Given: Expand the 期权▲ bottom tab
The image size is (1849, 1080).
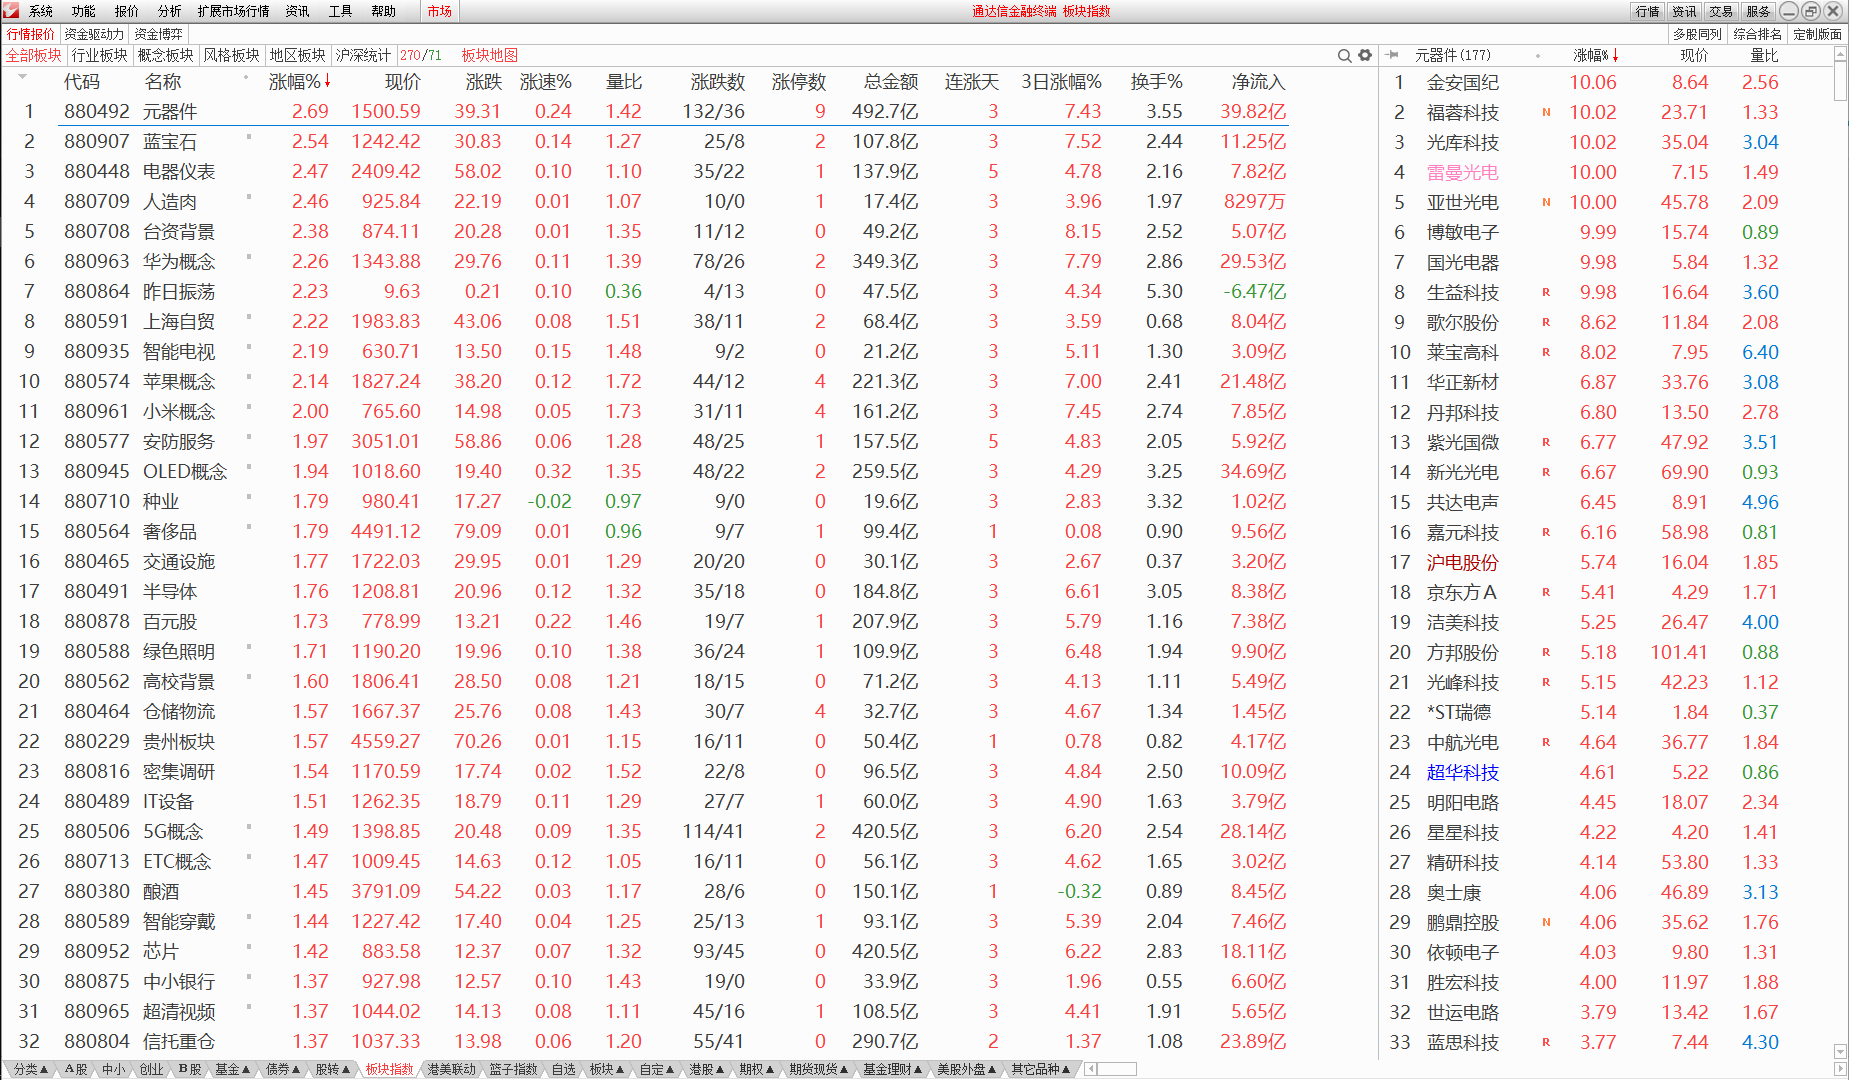Looking at the screenshot, I should pos(758,1069).
